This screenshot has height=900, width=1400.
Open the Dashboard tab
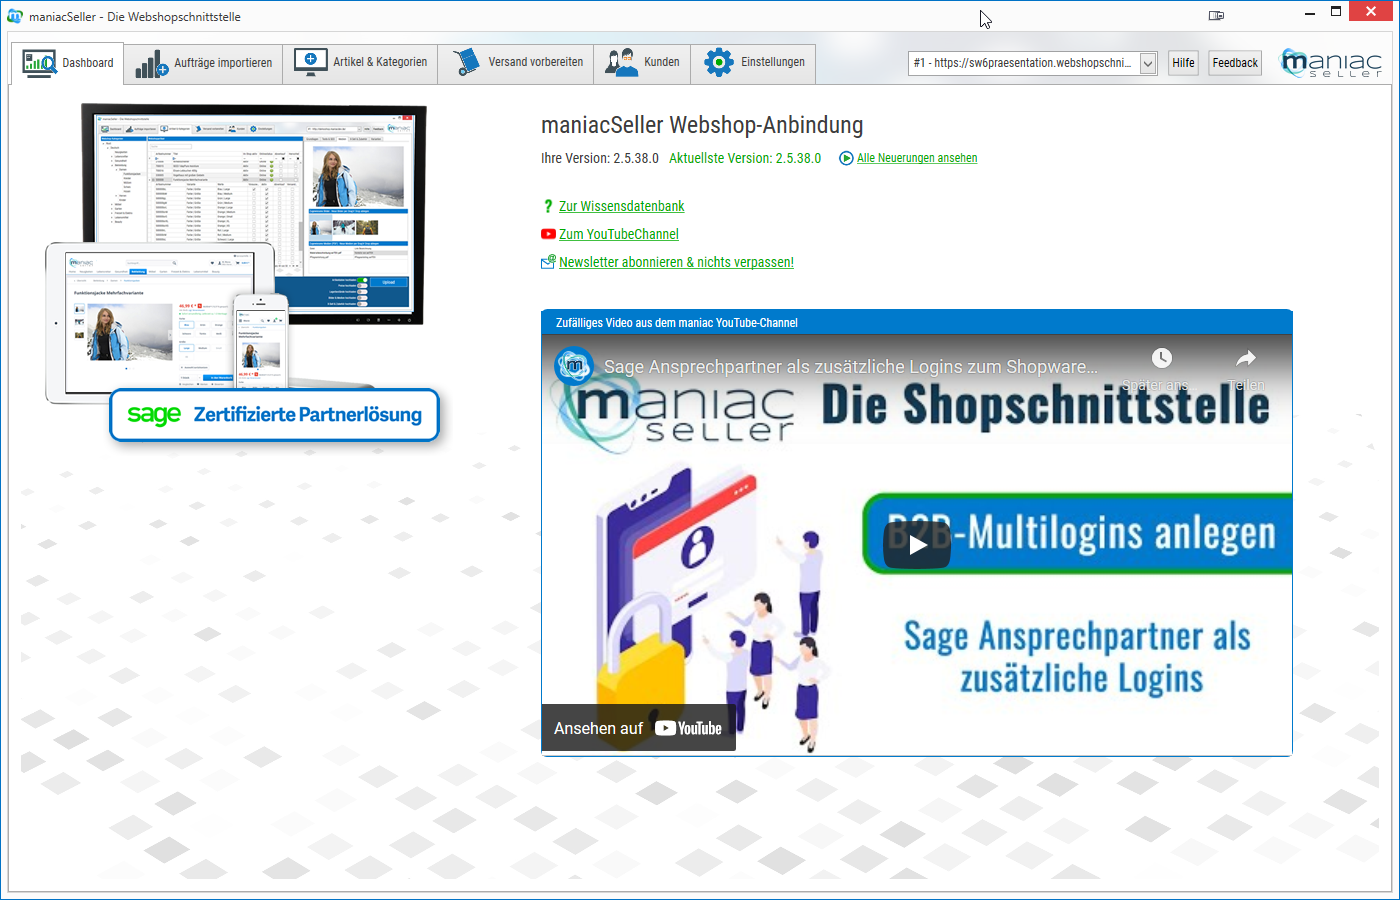[x=67, y=63]
